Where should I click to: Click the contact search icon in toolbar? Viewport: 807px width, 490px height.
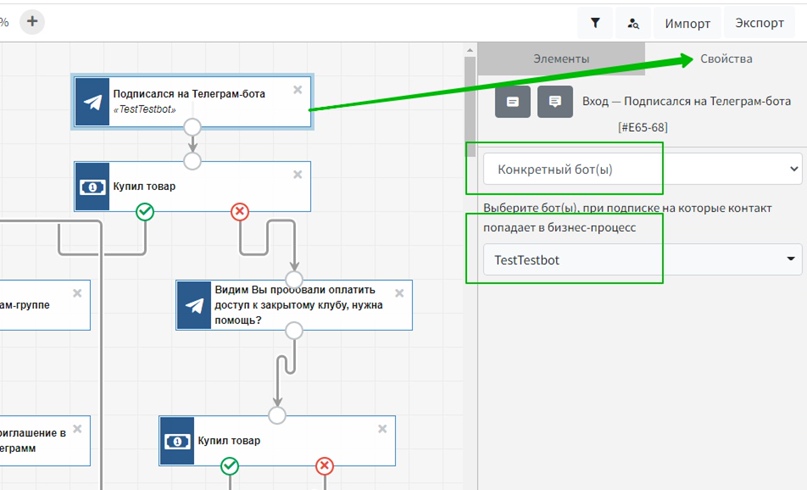pyautogui.click(x=633, y=23)
